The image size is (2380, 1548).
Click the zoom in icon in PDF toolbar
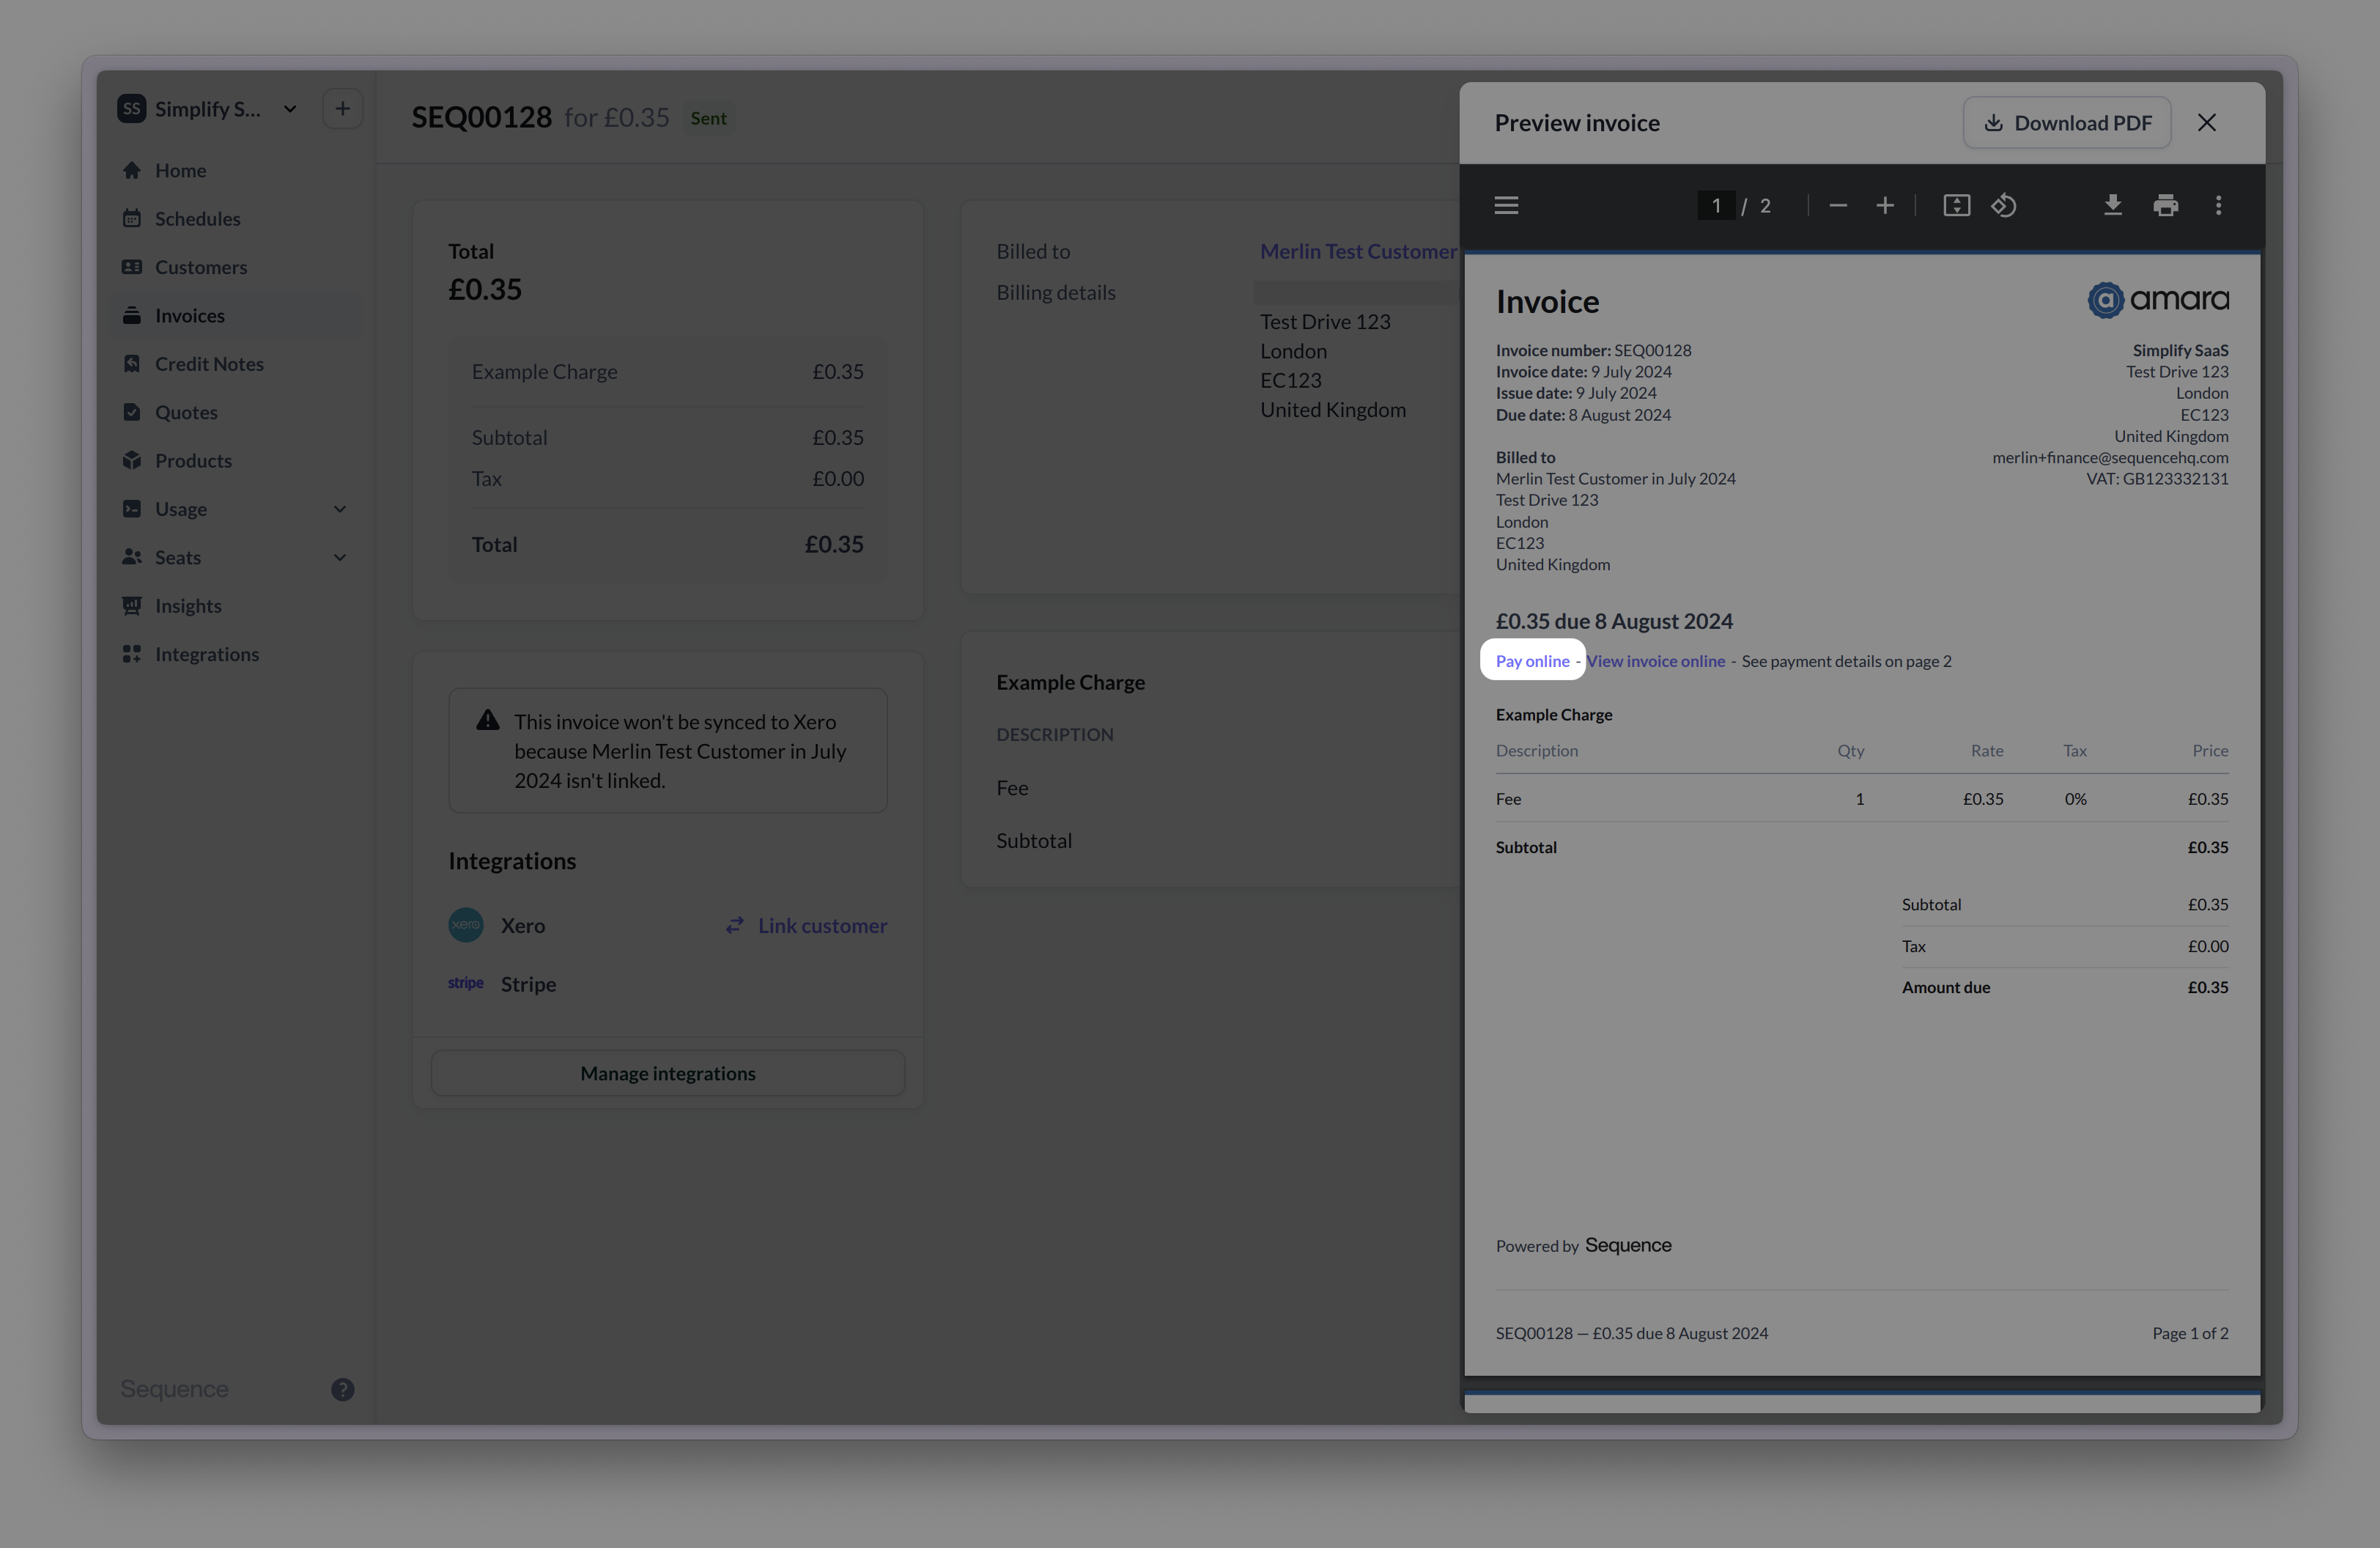(1885, 205)
